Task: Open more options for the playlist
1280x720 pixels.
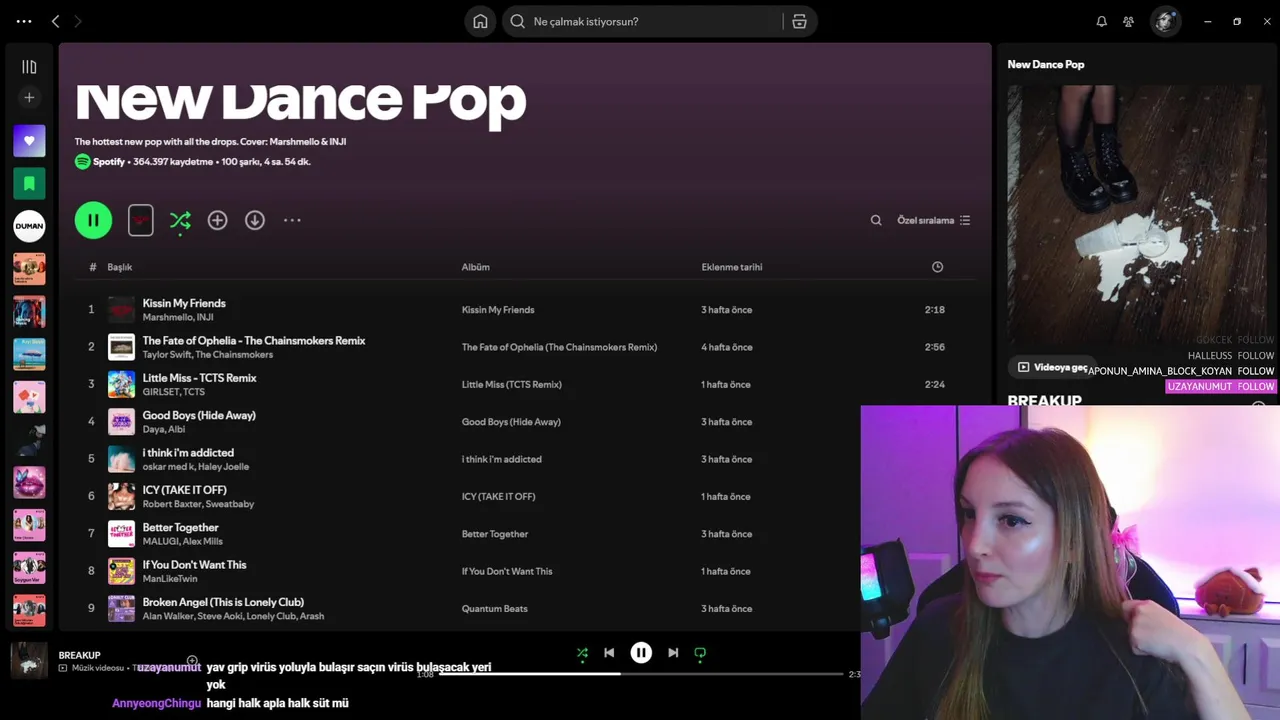Action: pos(292,220)
